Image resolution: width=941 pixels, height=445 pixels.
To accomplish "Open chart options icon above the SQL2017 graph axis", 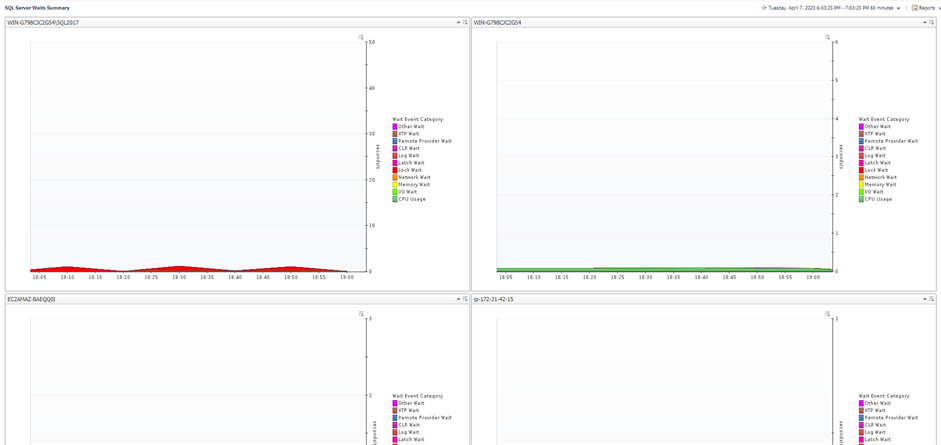I will pos(361,37).
